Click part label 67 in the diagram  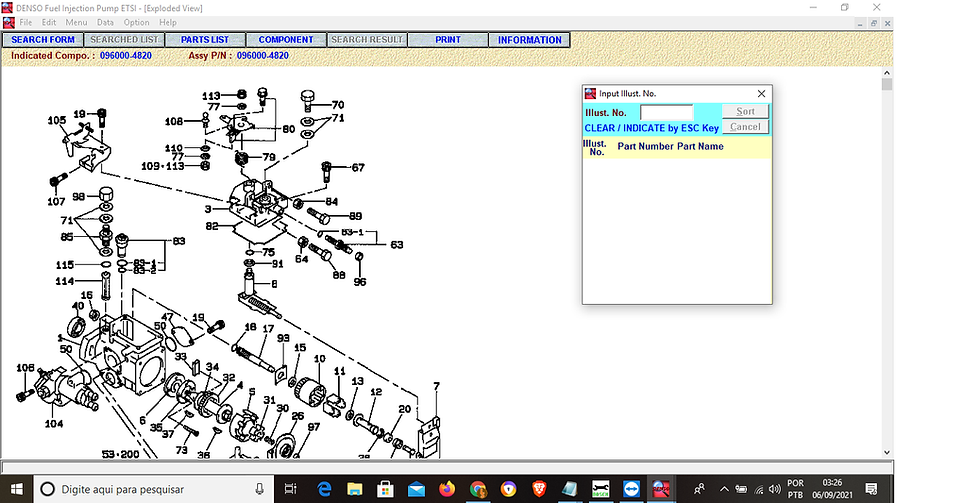pyautogui.click(x=358, y=167)
